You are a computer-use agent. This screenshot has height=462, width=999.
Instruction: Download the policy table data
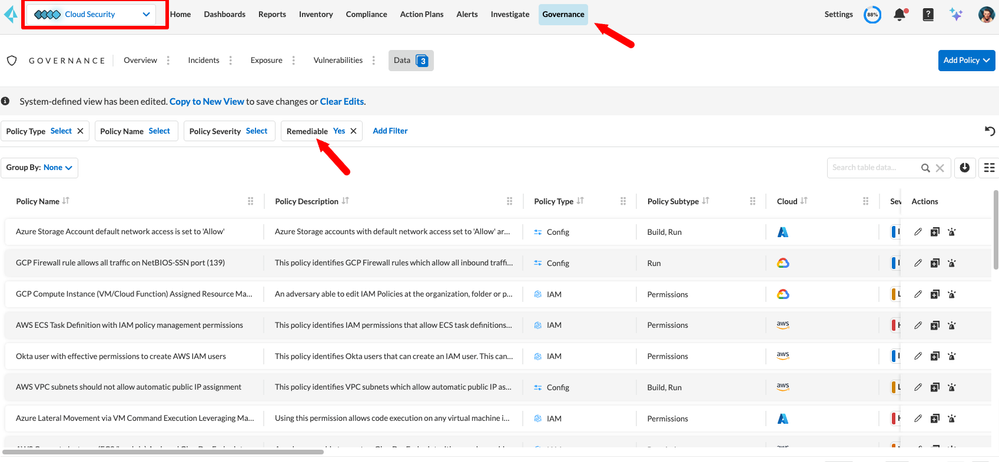point(965,168)
